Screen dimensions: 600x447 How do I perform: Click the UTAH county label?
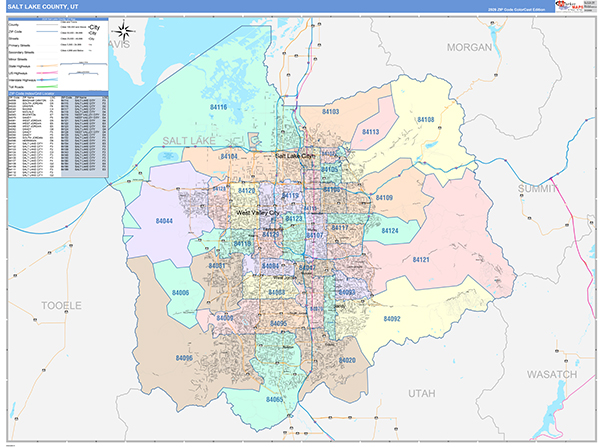(422, 393)
